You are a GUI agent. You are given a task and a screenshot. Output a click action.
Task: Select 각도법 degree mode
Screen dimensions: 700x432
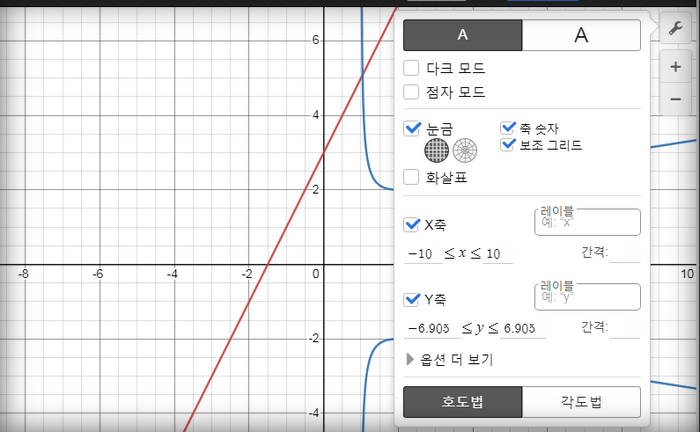(581, 402)
